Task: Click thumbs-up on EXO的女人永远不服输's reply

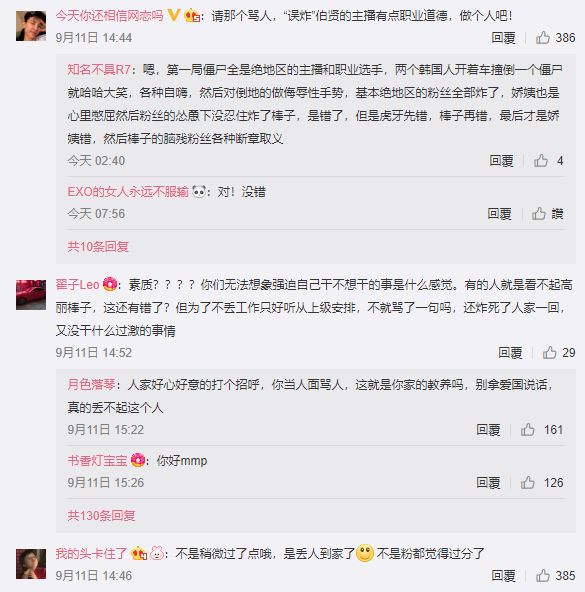Action: pyautogui.click(x=539, y=214)
